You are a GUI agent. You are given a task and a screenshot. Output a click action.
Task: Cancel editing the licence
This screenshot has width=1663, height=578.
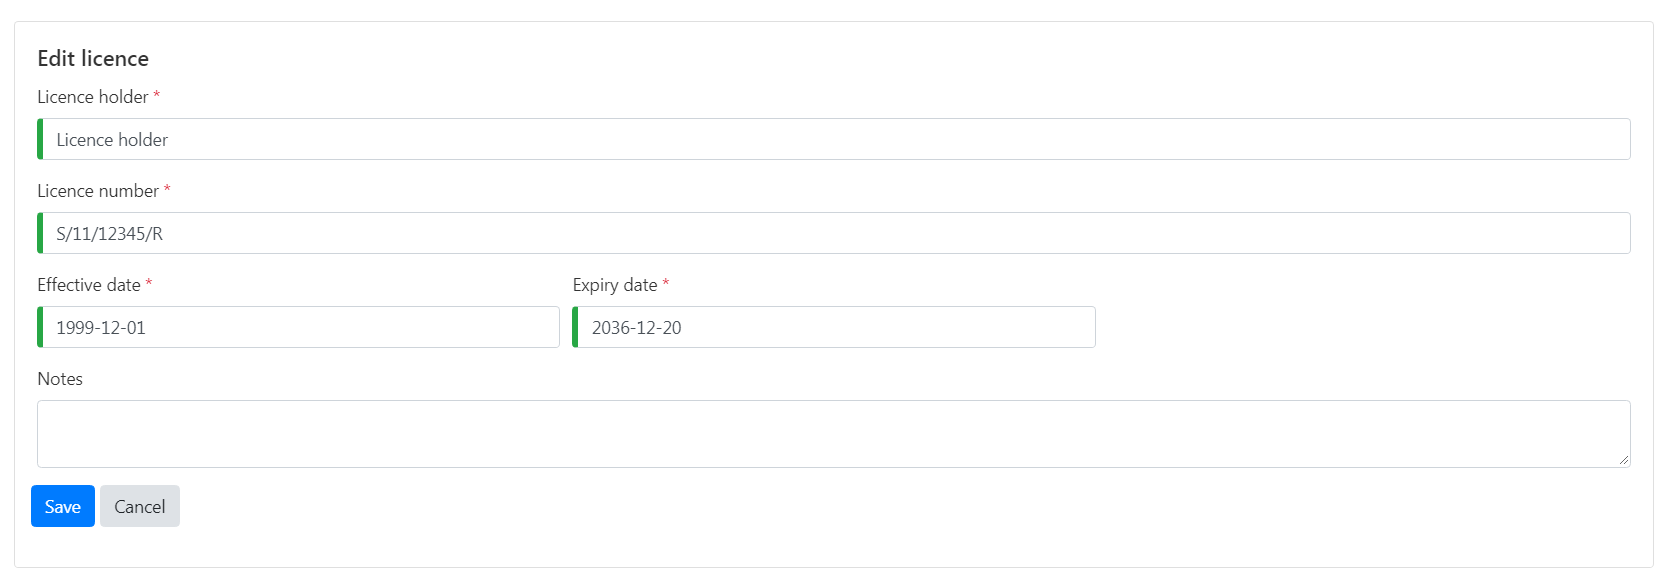pos(140,506)
